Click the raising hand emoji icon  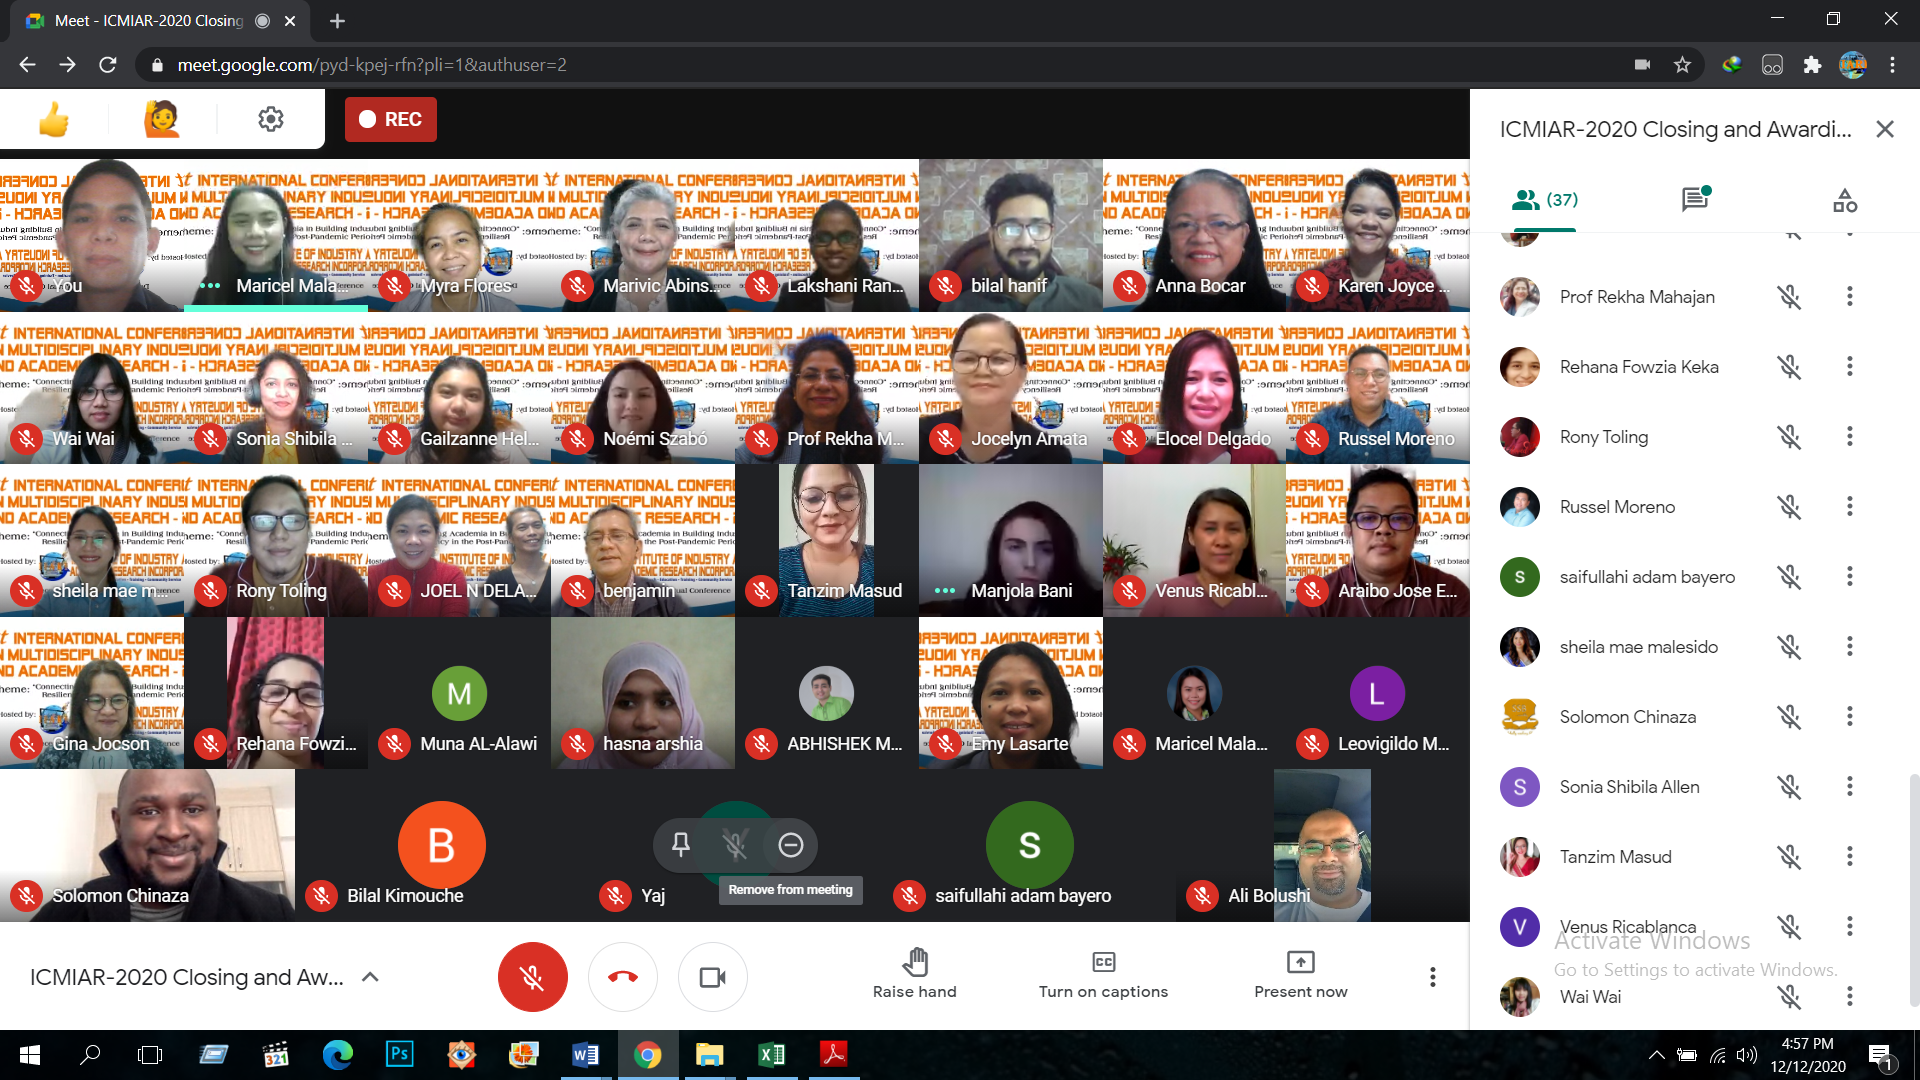pyautogui.click(x=161, y=120)
